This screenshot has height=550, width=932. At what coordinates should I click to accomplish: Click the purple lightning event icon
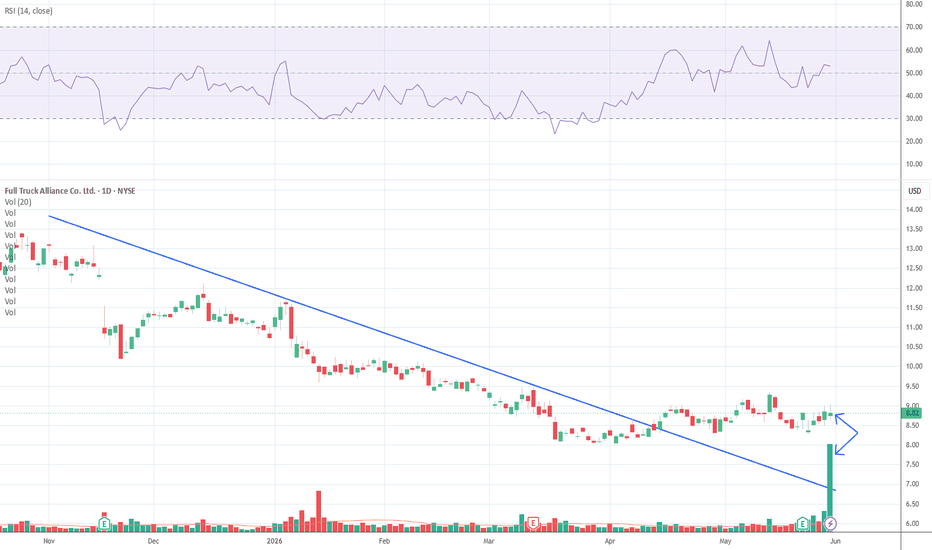pos(830,524)
